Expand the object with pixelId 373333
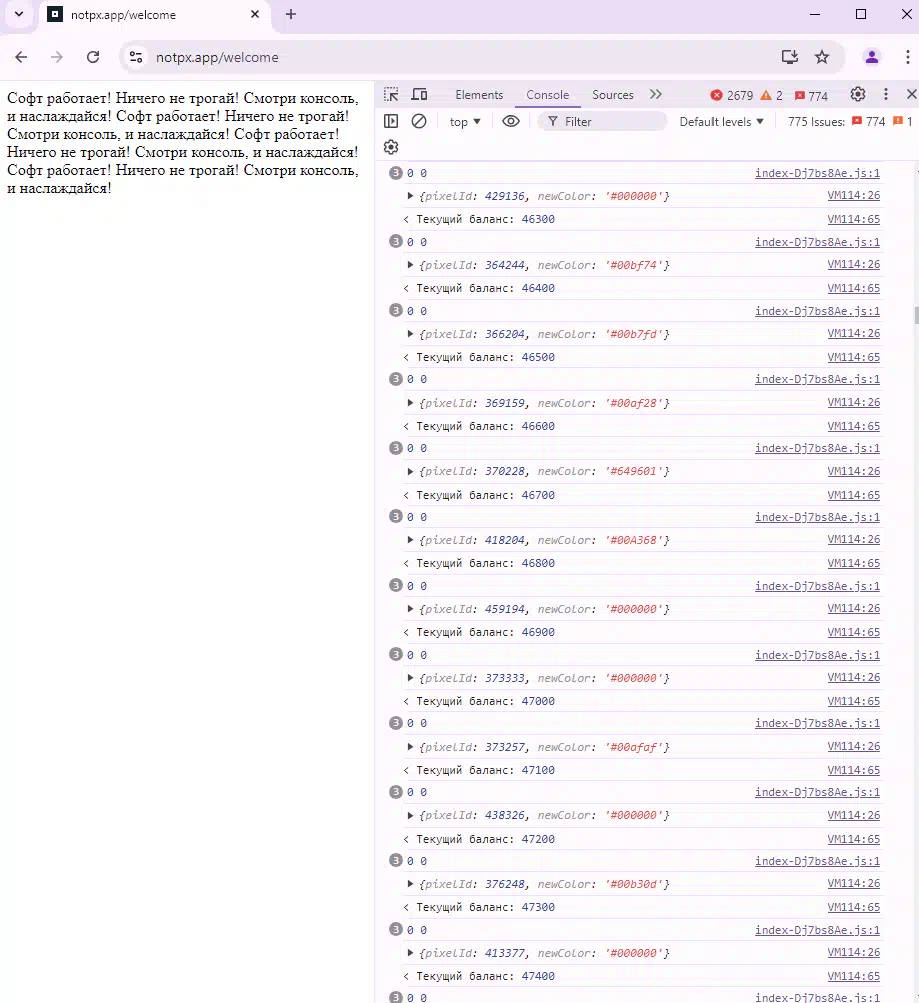The image size is (919, 1003). [x=410, y=678]
